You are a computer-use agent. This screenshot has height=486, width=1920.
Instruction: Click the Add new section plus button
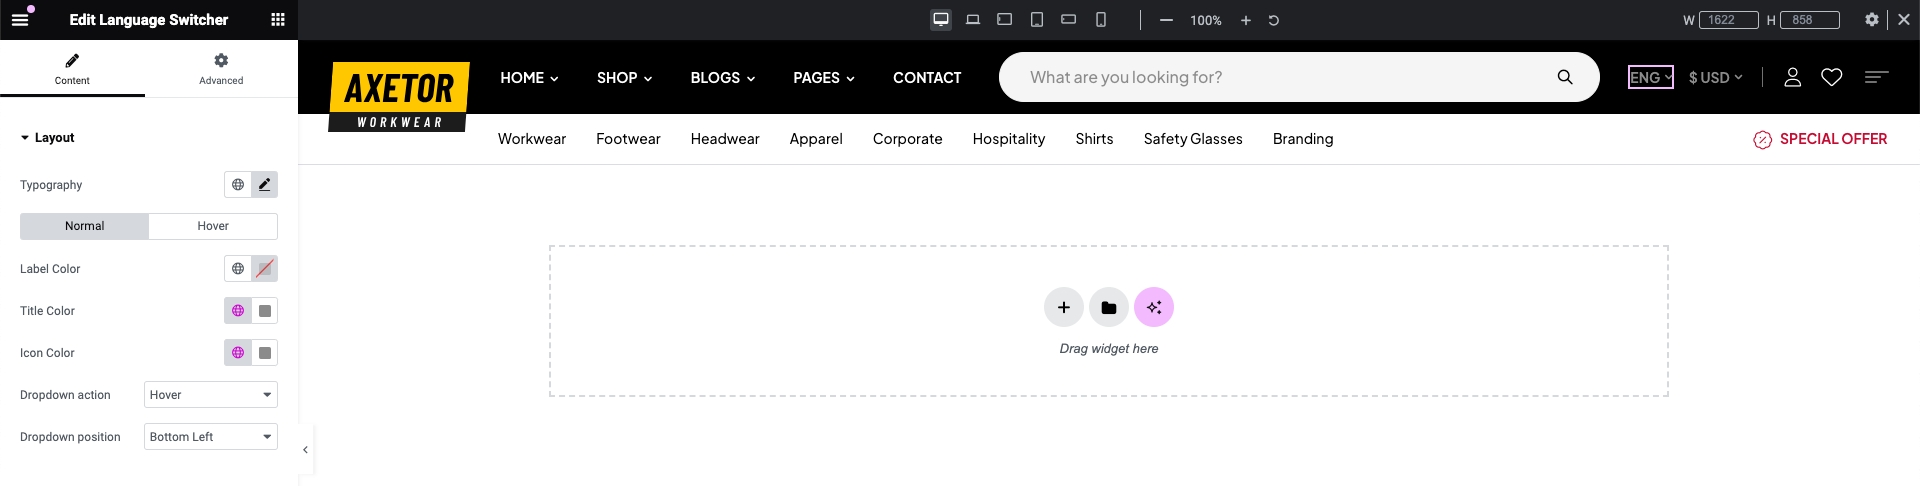(1063, 307)
